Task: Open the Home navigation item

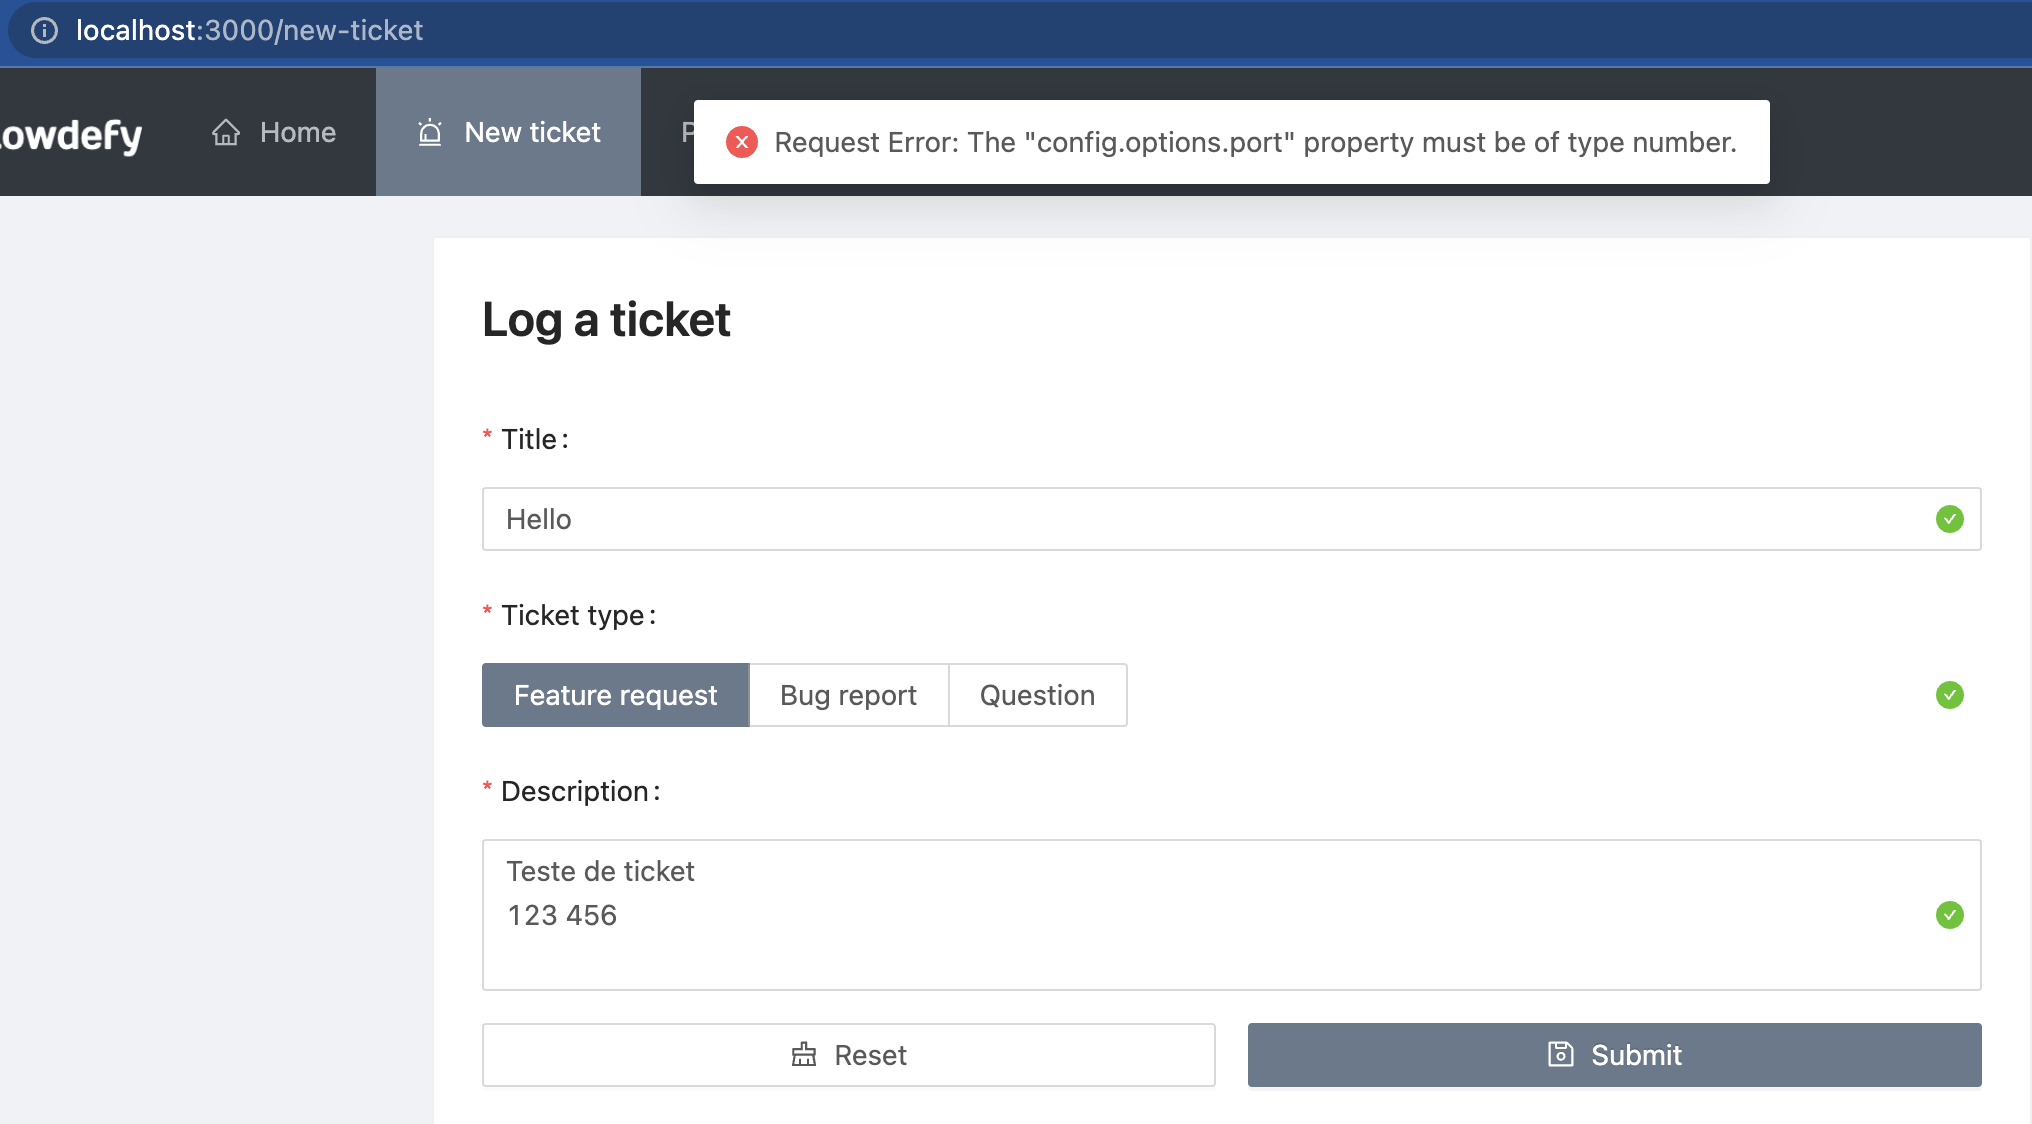Action: pyautogui.click(x=273, y=131)
